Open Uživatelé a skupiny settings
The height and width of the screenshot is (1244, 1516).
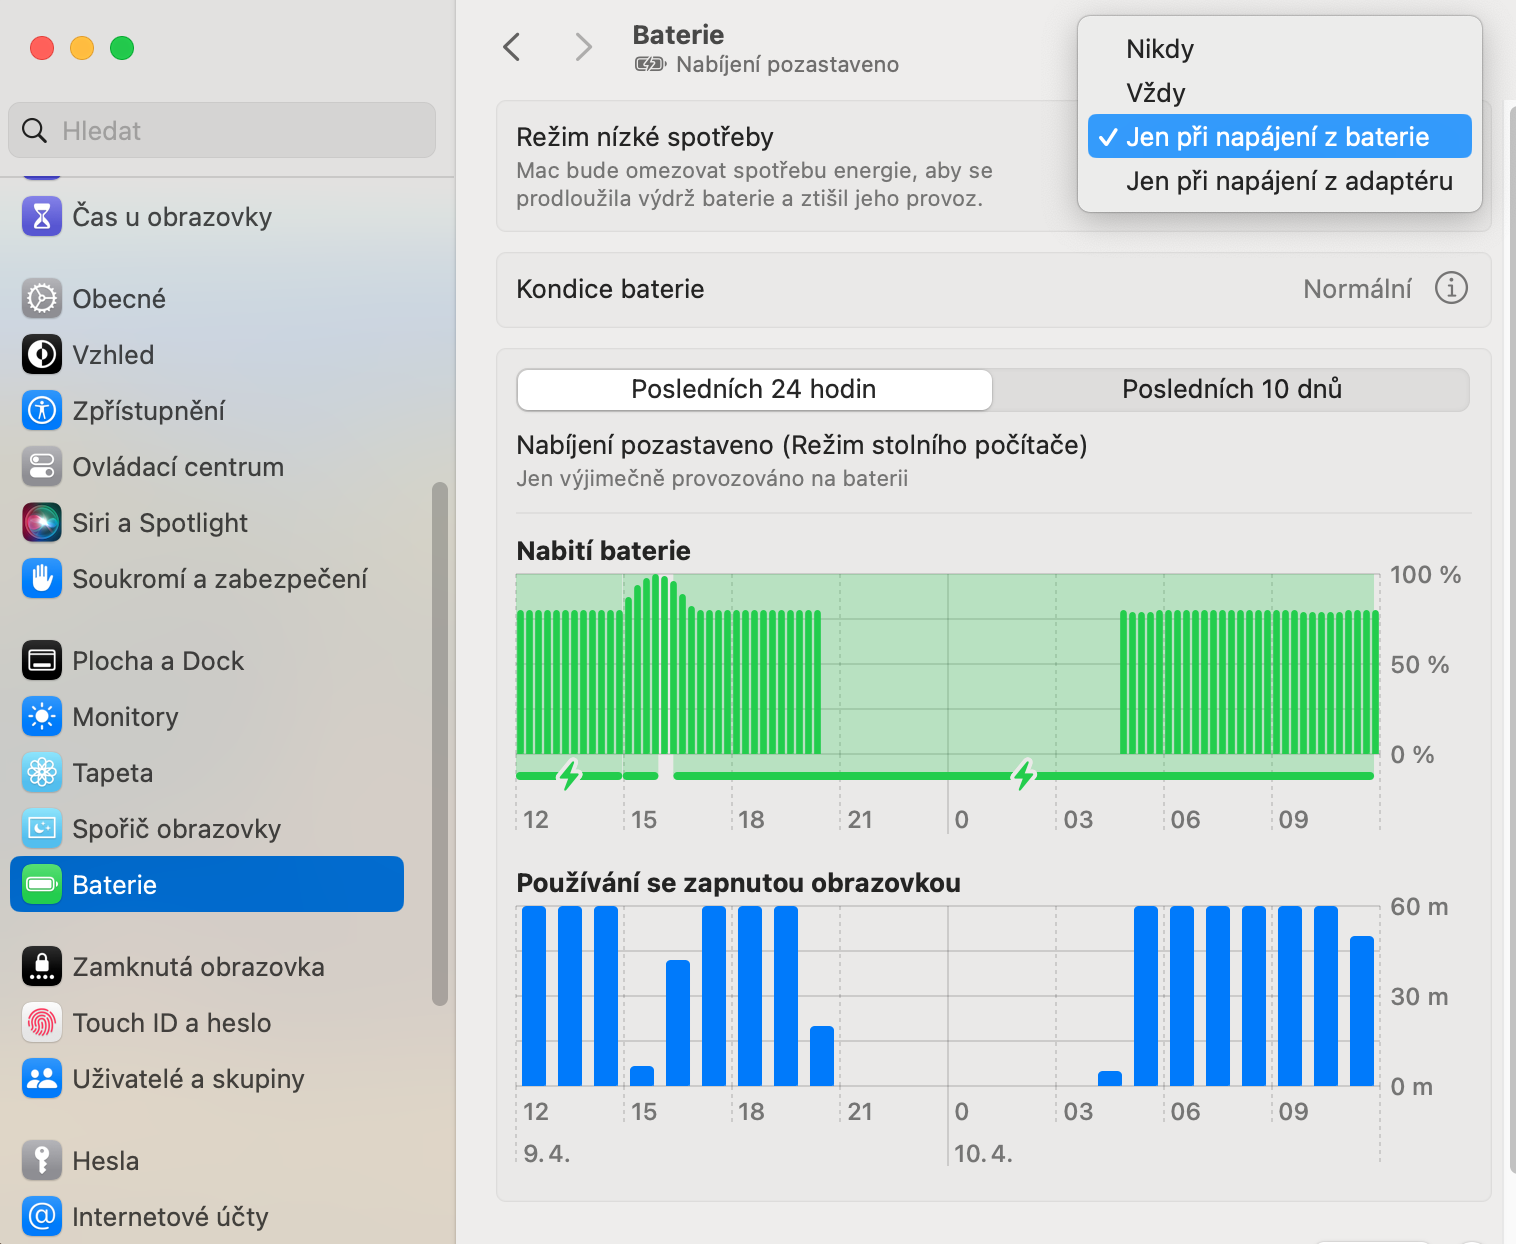click(x=188, y=1079)
